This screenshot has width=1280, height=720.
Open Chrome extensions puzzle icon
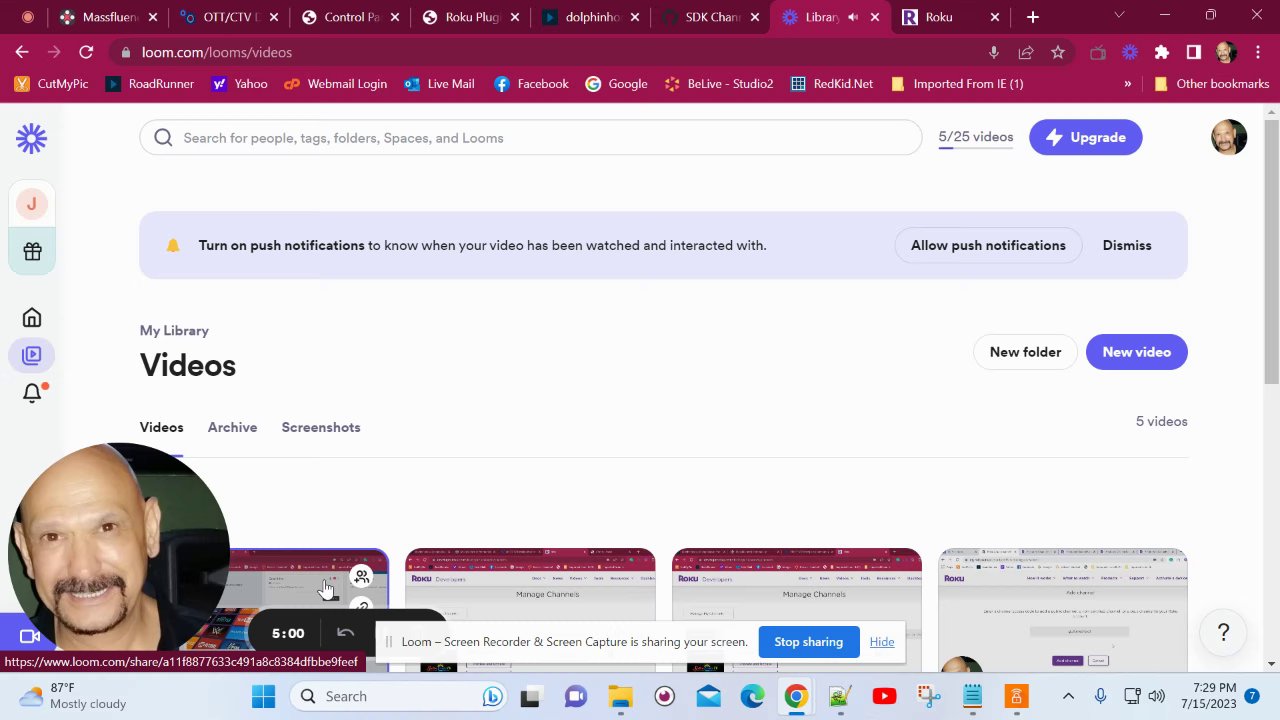coord(1161,52)
